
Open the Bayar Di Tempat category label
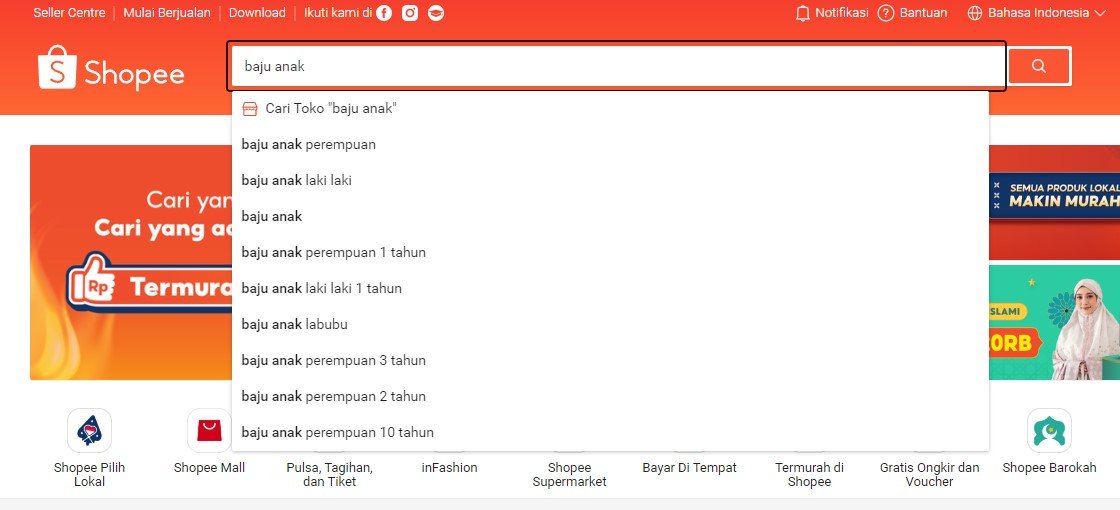tap(689, 468)
